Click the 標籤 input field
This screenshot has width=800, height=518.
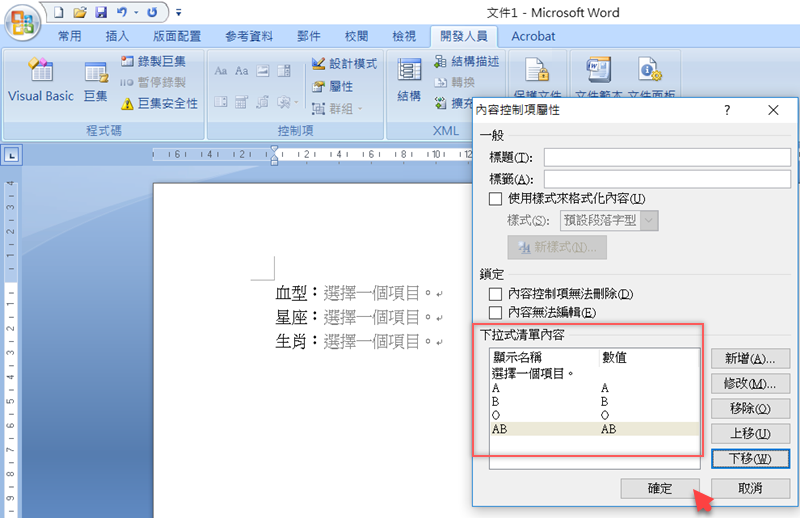pyautogui.click(x=667, y=179)
